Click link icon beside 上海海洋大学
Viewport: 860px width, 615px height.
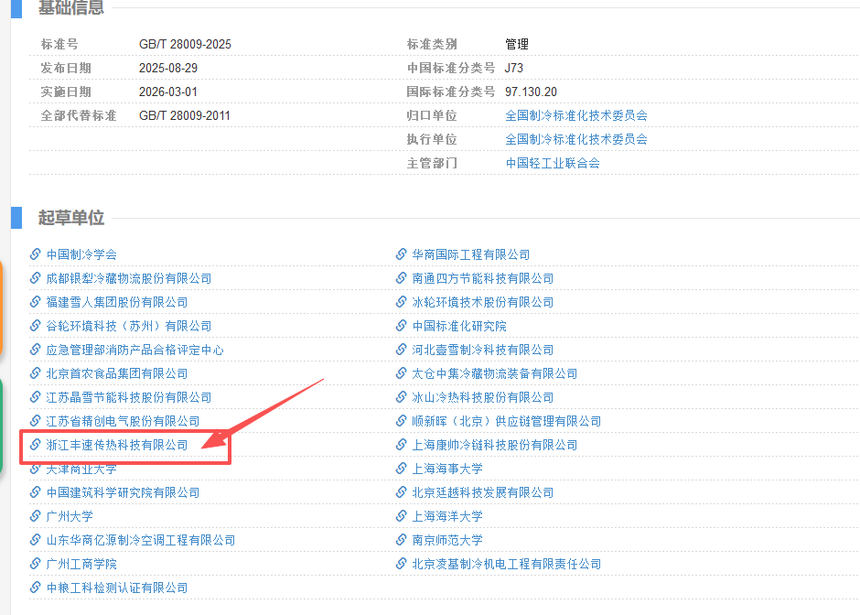pos(401,516)
